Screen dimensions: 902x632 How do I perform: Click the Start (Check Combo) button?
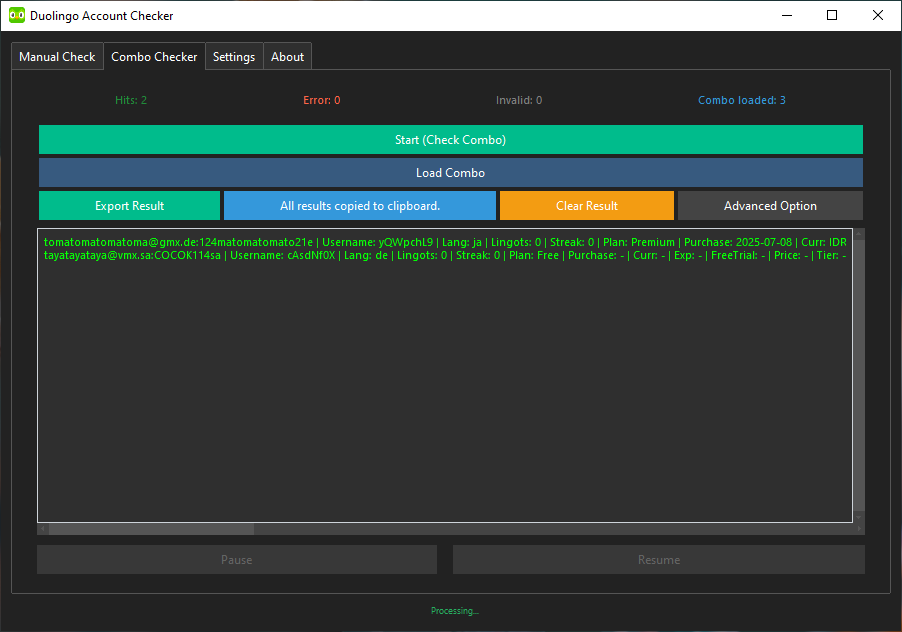450,140
